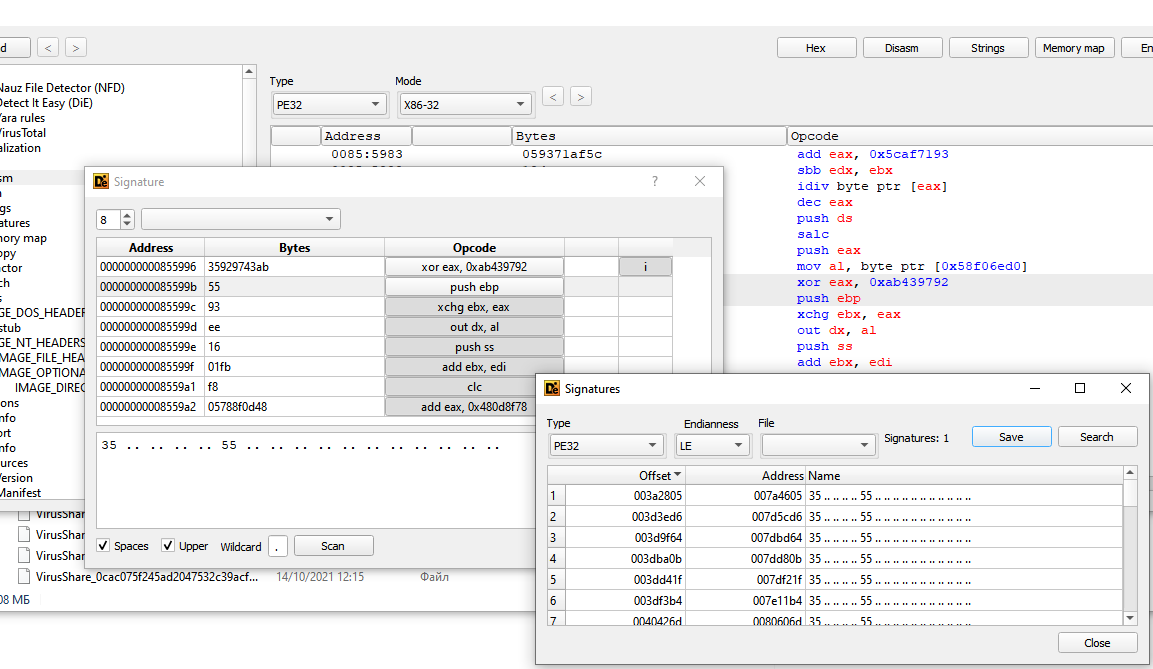This screenshot has width=1153, height=669.
Task: Minimize the Signatures window
Action: pos(1035,388)
